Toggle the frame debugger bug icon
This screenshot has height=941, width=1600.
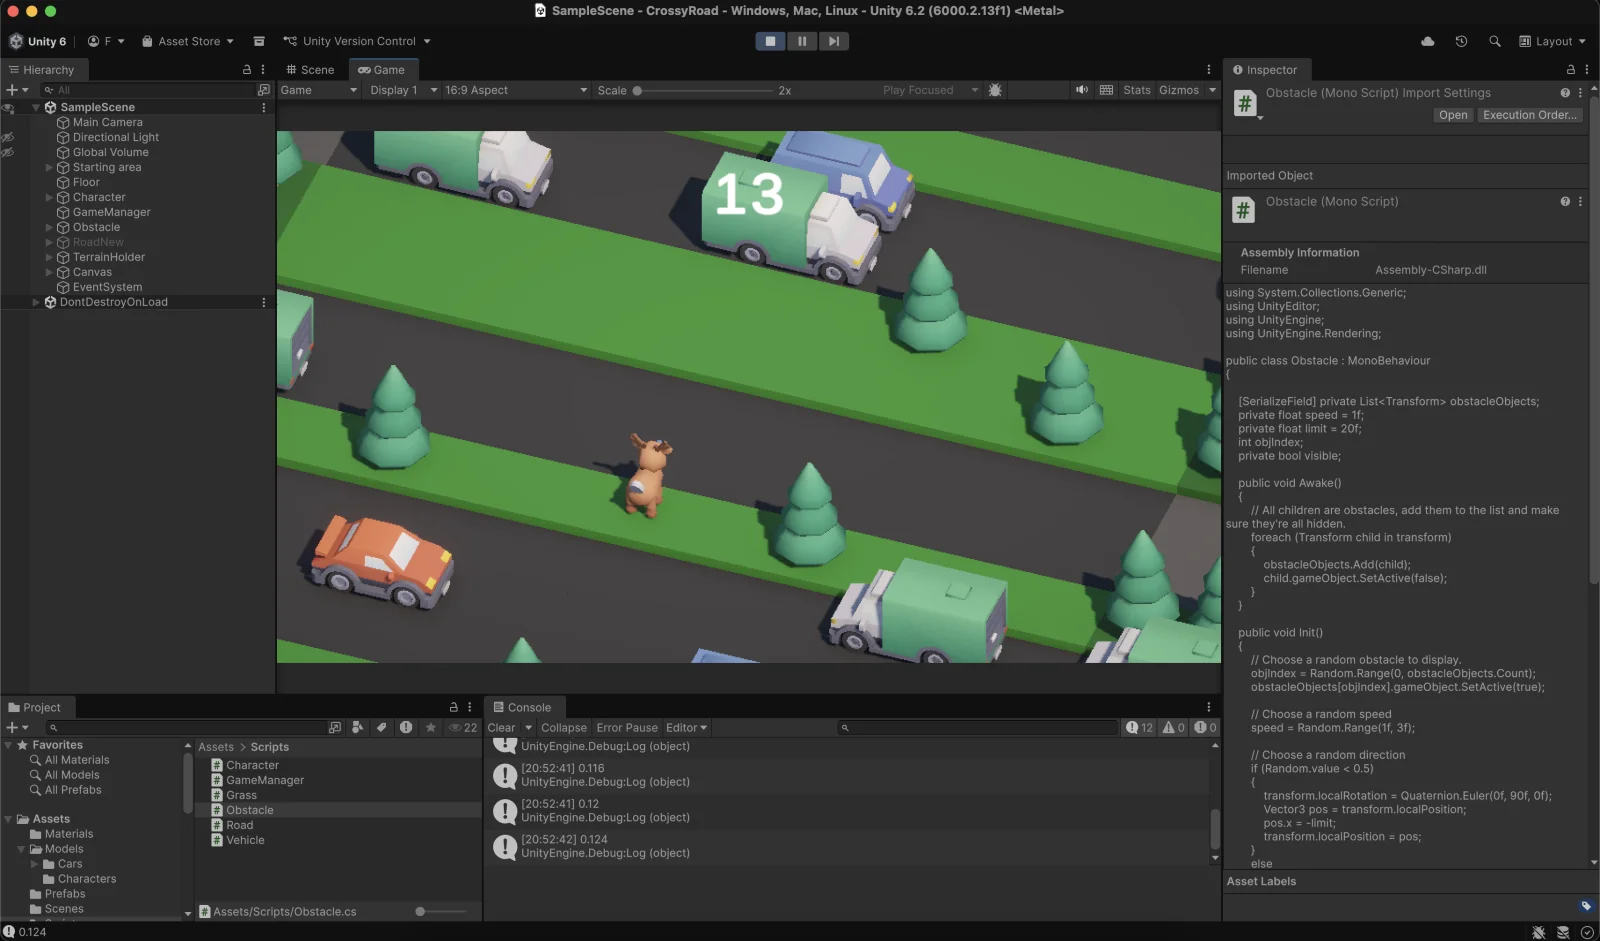995,90
